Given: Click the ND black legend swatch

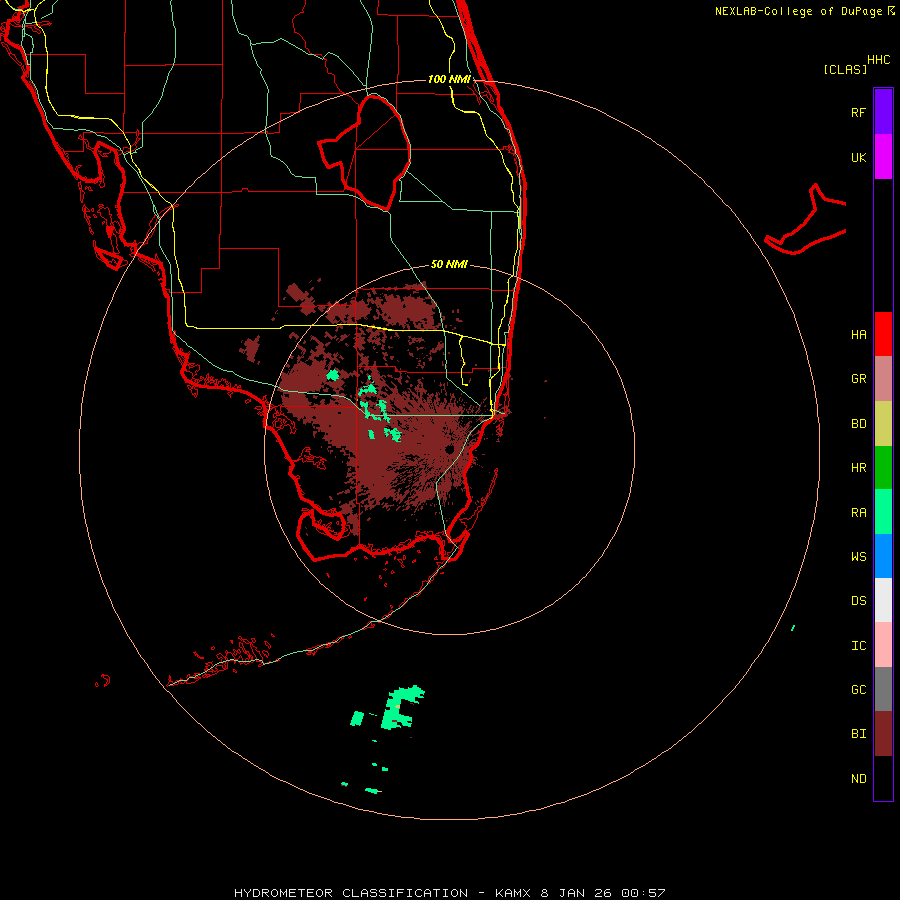Looking at the screenshot, I should [x=883, y=778].
